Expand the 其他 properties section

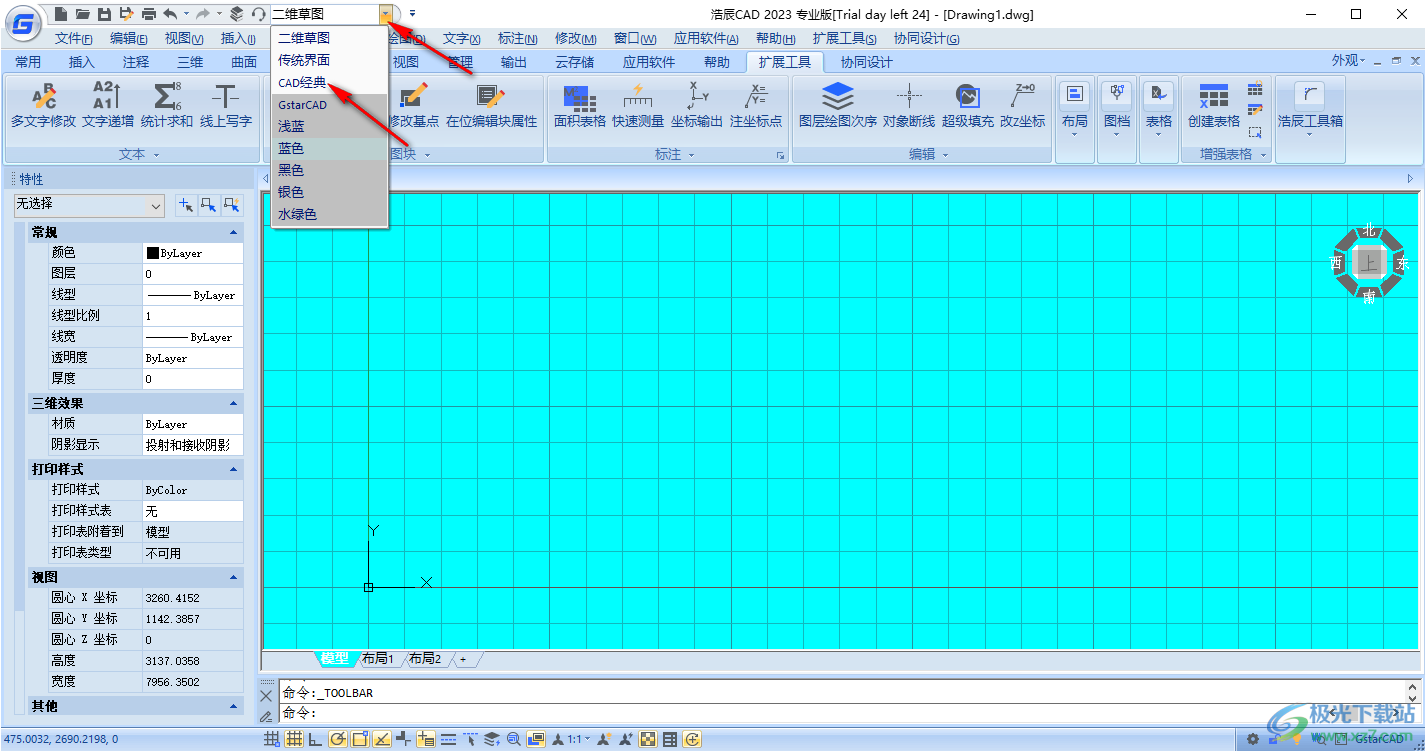pos(234,706)
